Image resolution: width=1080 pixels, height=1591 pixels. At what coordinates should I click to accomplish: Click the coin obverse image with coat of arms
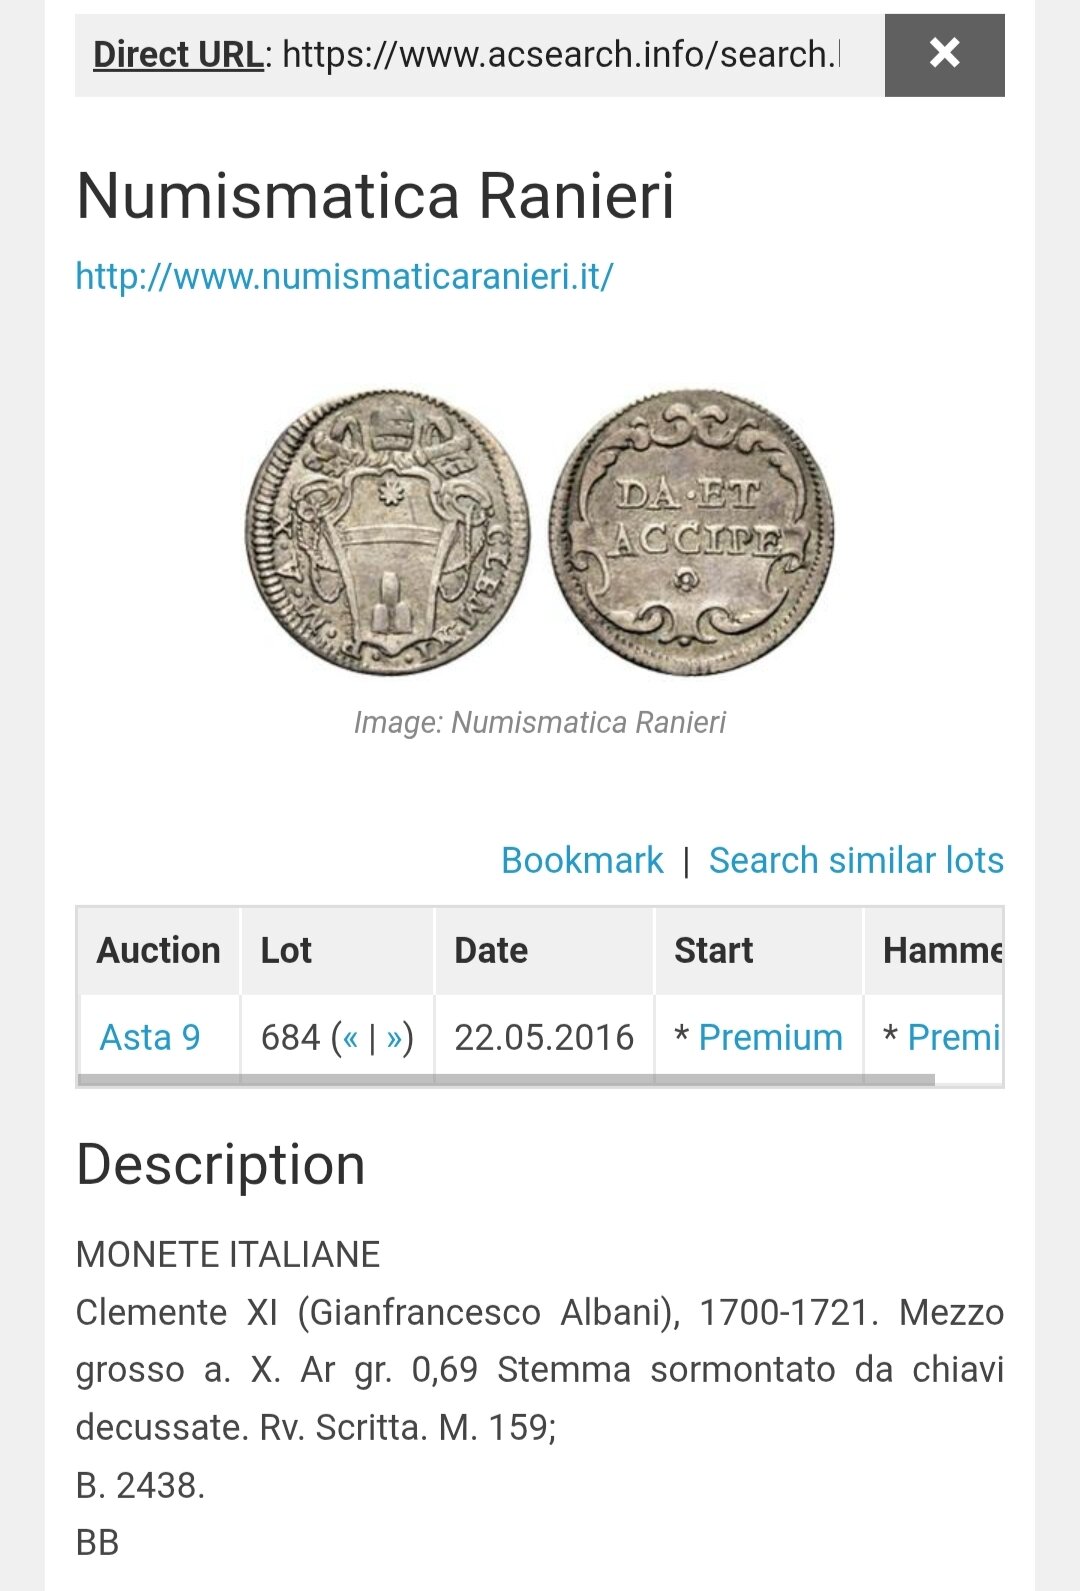tap(388, 532)
